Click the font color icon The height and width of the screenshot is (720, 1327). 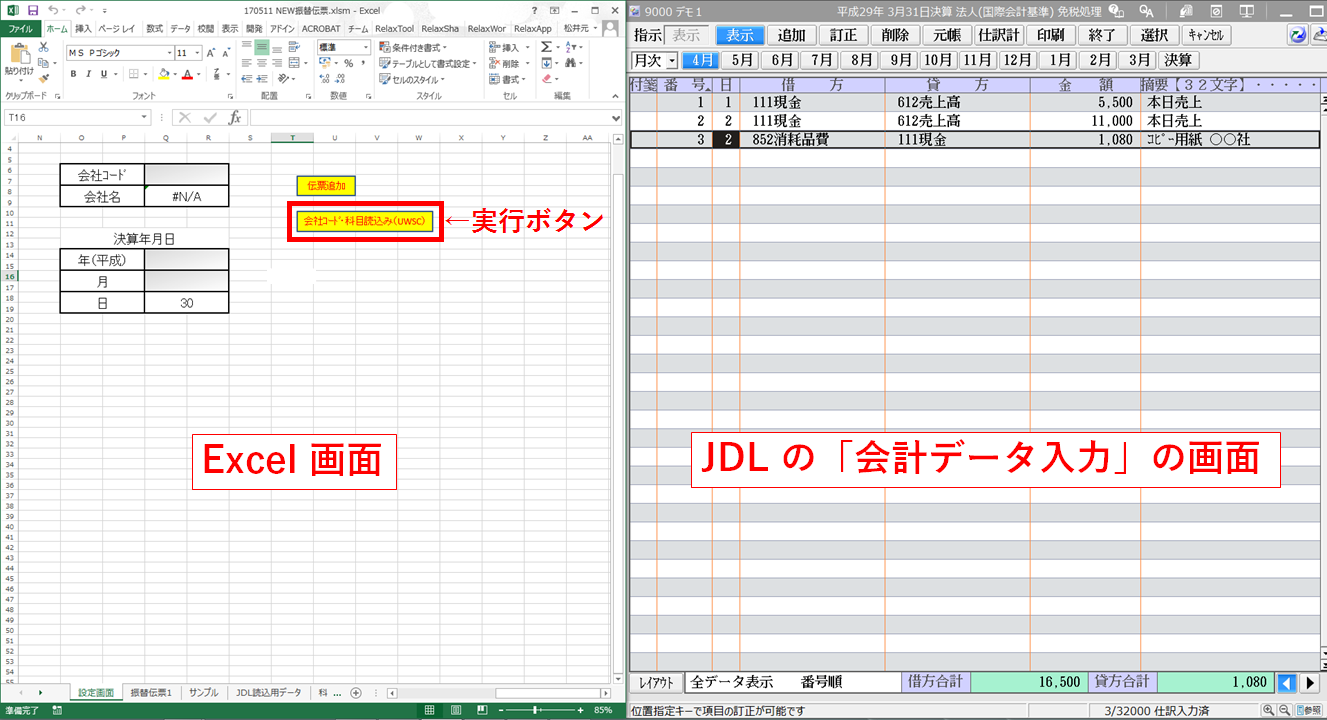(x=186, y=74)
